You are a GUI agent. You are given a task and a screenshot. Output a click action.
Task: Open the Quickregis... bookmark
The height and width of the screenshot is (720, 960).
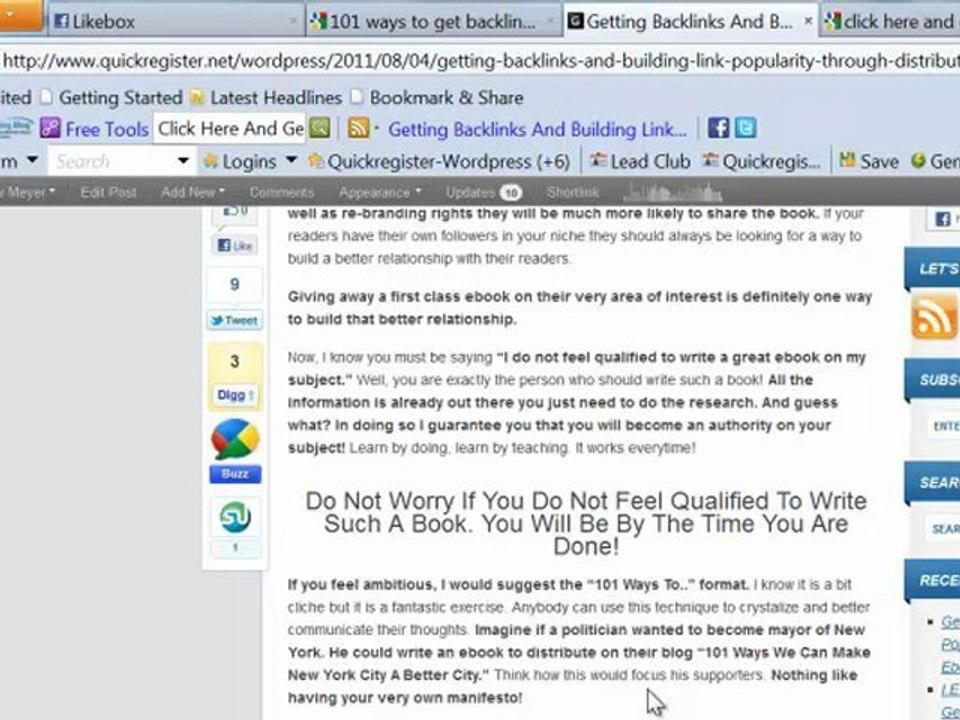click(761, 162)
